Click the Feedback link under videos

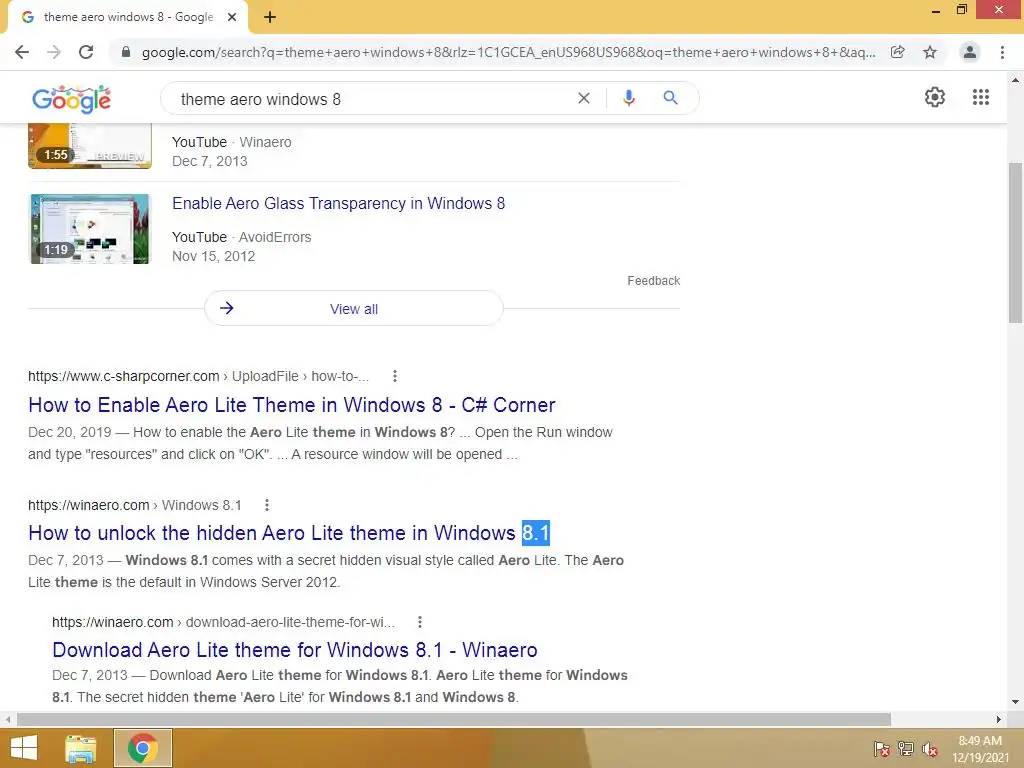point(653,281)
